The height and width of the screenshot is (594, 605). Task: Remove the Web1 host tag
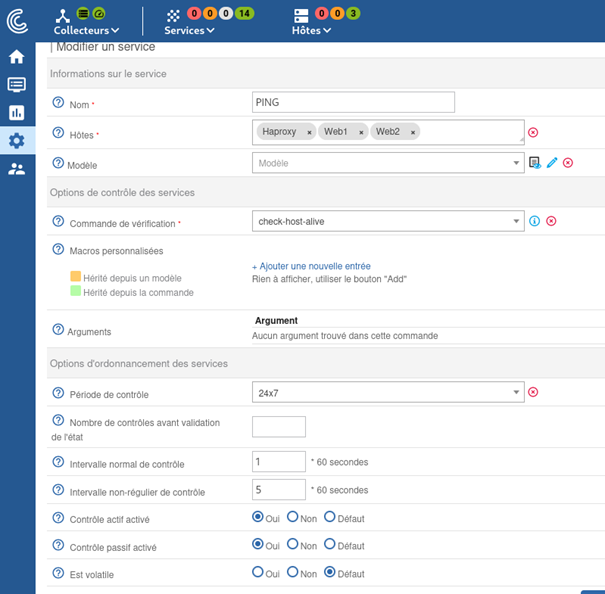coord(360,132)
